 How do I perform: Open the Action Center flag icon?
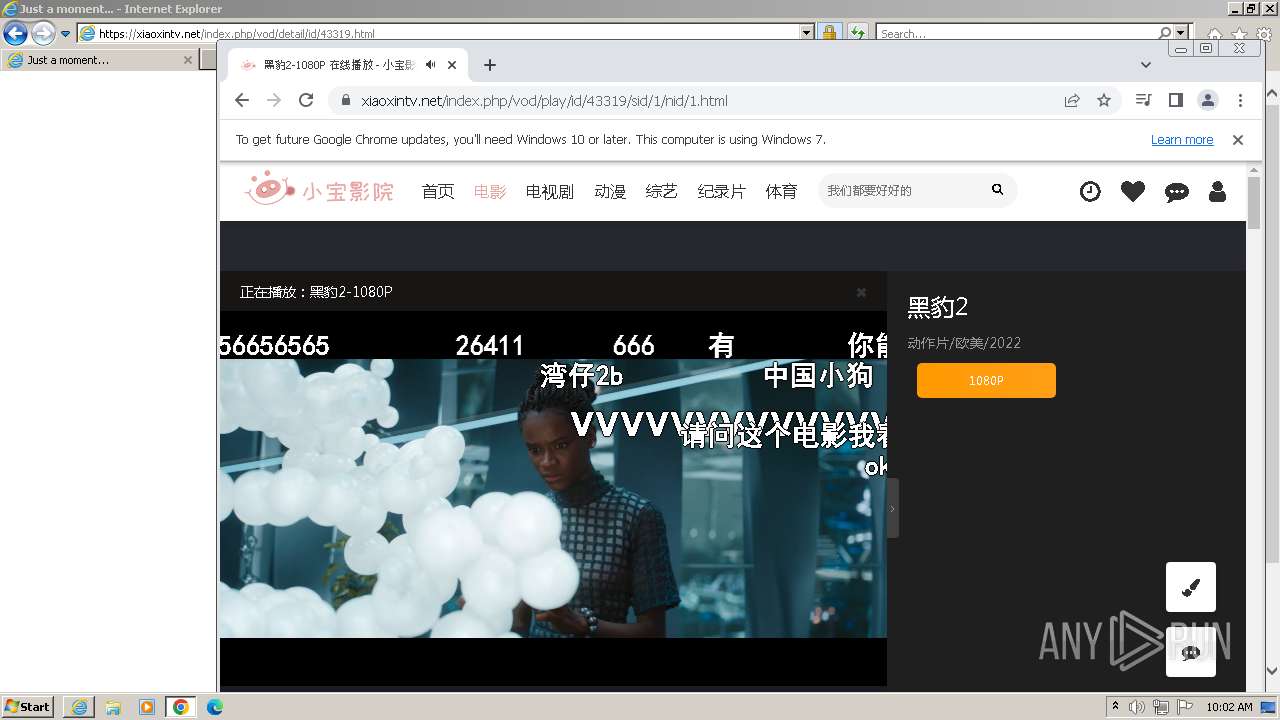point(1185,707)
